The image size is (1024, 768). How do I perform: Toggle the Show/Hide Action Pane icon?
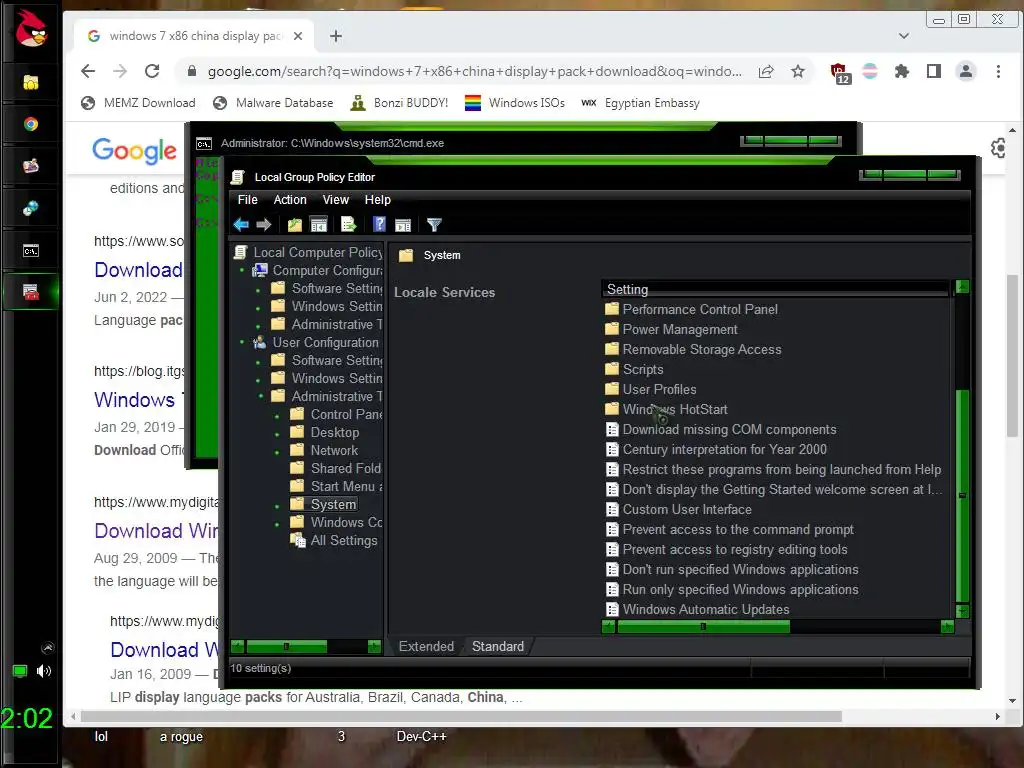pyautogui.click(x=403, y=225)
